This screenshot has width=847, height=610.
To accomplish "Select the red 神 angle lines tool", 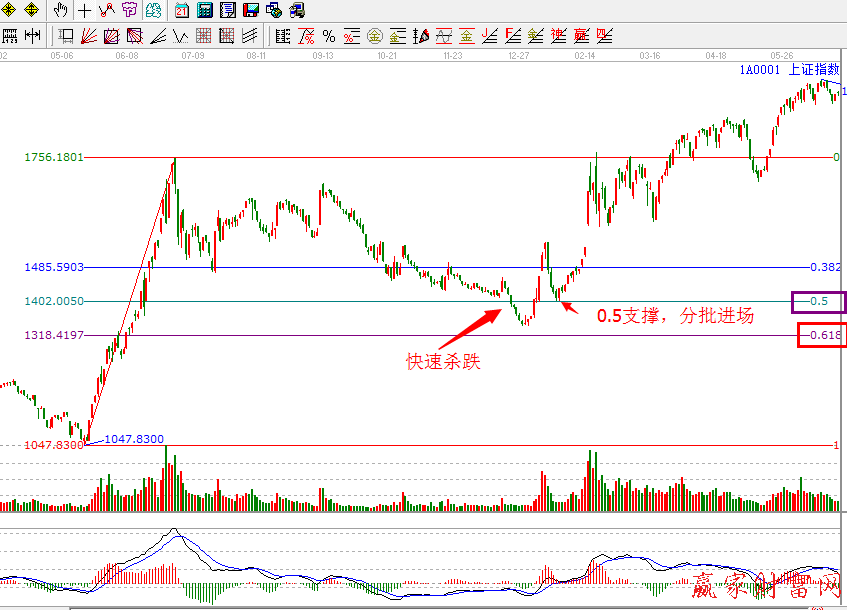I will pyautogui.click(x=559, y=36).
